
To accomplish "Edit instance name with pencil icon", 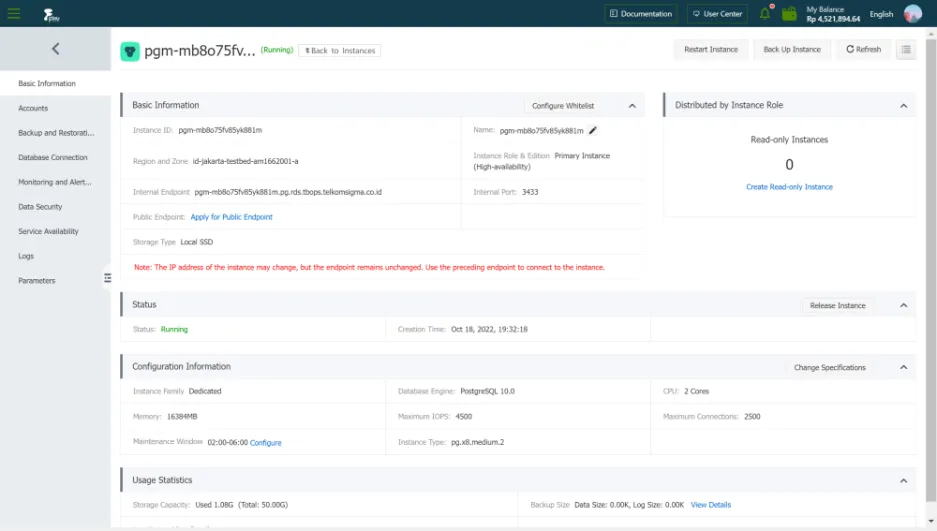I will click(593, 130).
